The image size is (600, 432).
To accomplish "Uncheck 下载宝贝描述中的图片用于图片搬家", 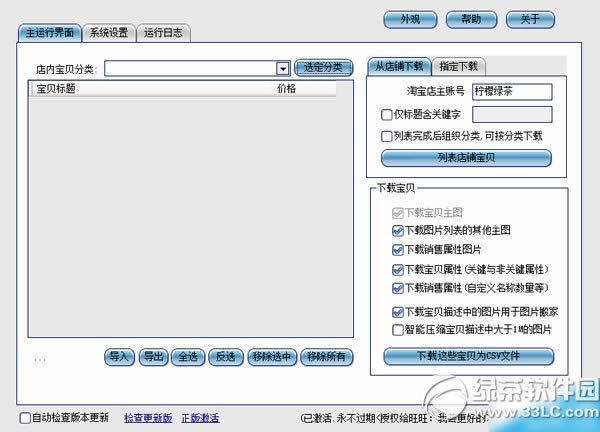I will [398, 312].
